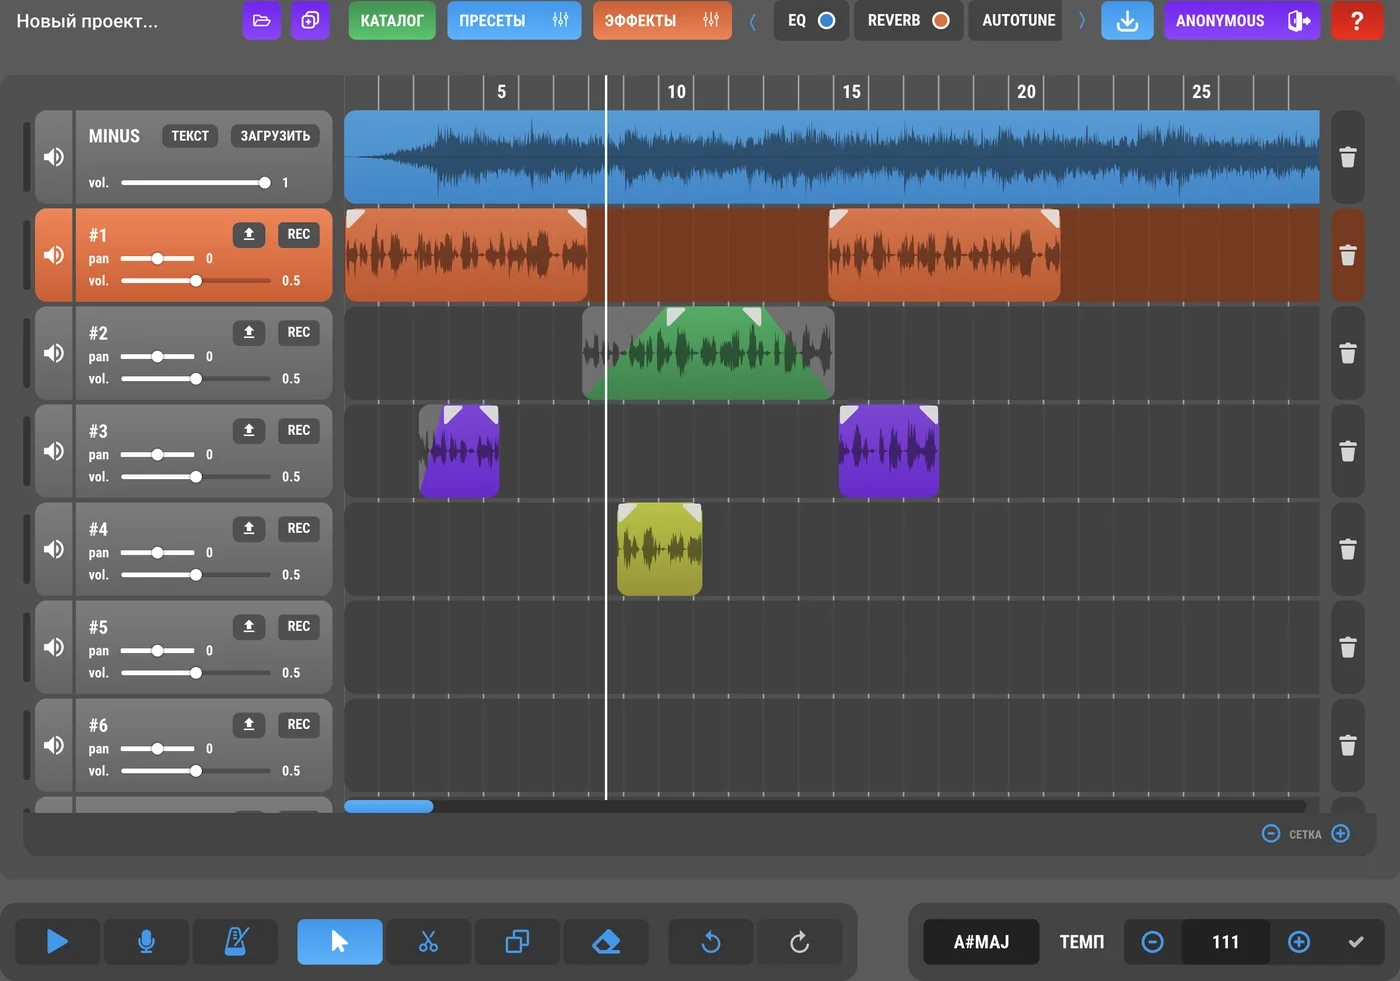Image resolution: width=1400 pixels, height=981 pixels.
Task: Mute track #6 speaker
Action: click(x=54, y=745)
